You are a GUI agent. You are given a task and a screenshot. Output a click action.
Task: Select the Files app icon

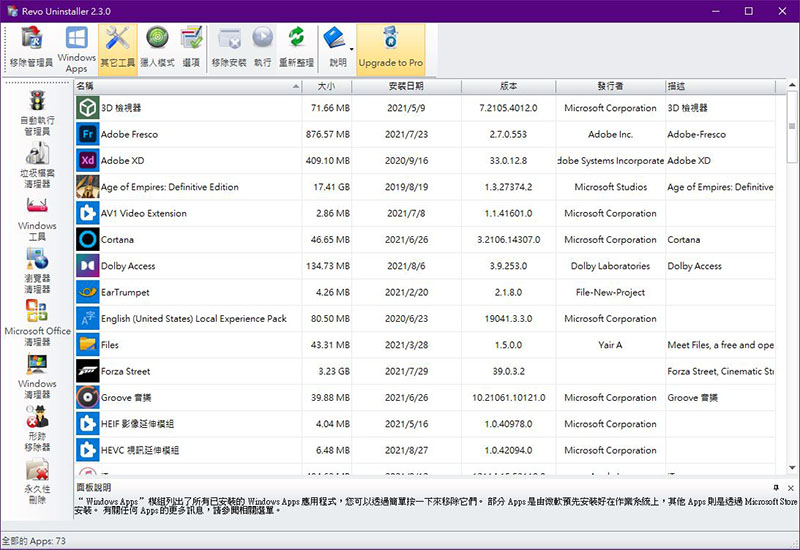tap(88, 345)
